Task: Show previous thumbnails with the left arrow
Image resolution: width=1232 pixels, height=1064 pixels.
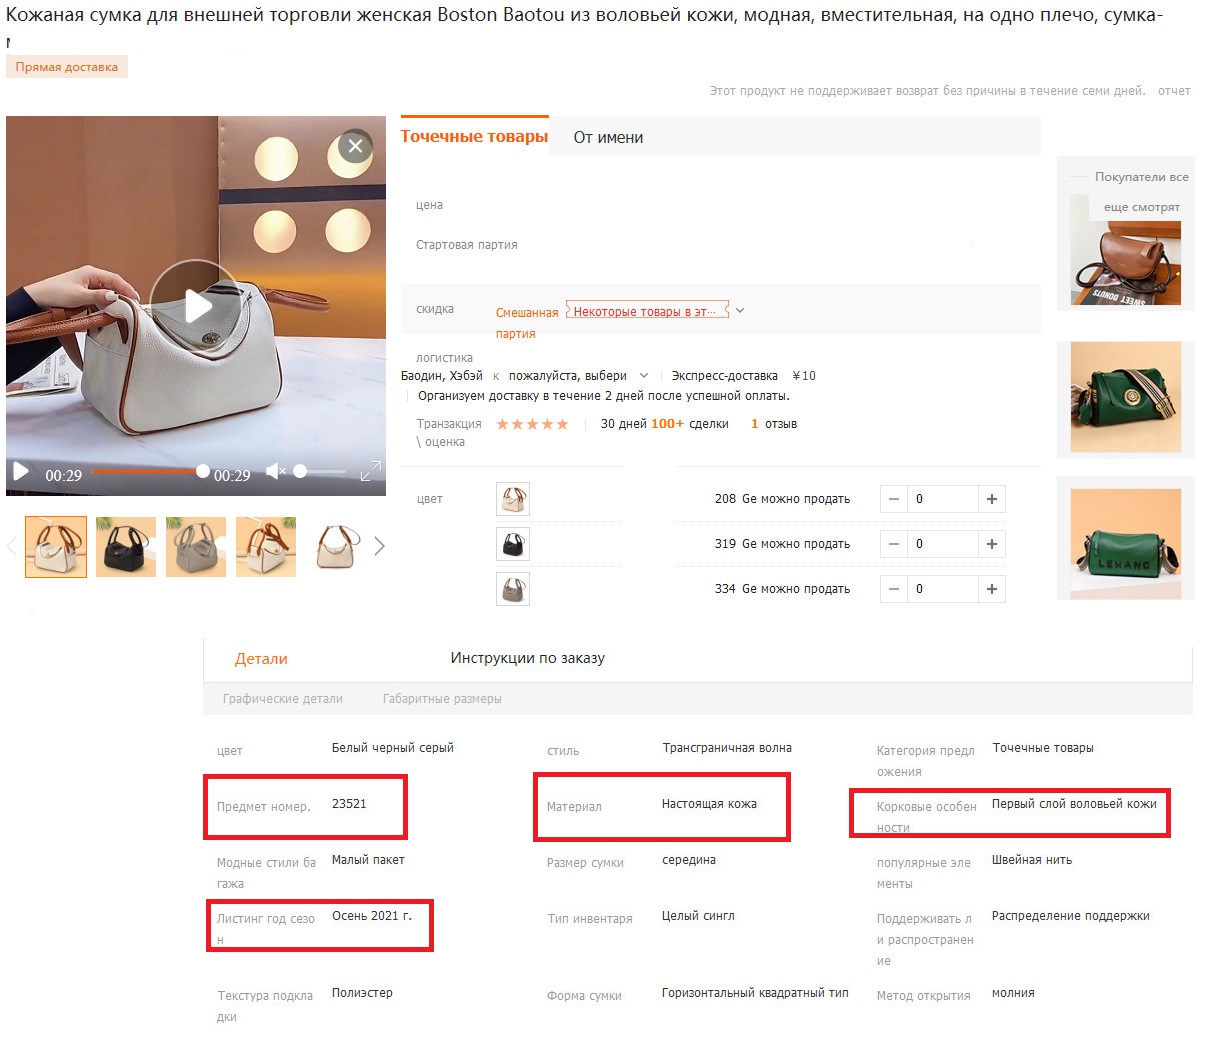Action: (x=12, y=546)
